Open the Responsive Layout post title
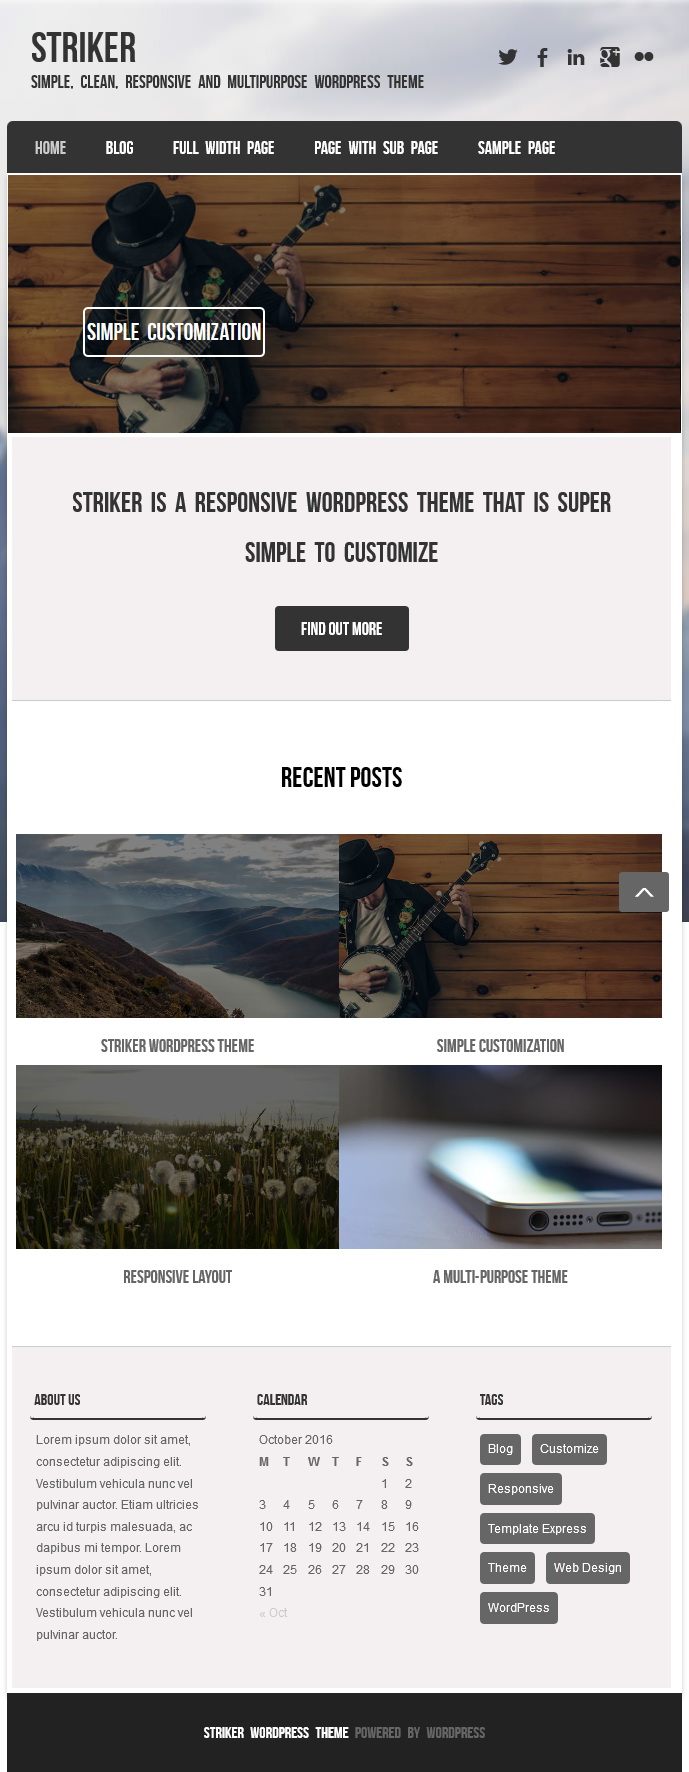The image size is (689, 1772). click(x=177, y=1277)
